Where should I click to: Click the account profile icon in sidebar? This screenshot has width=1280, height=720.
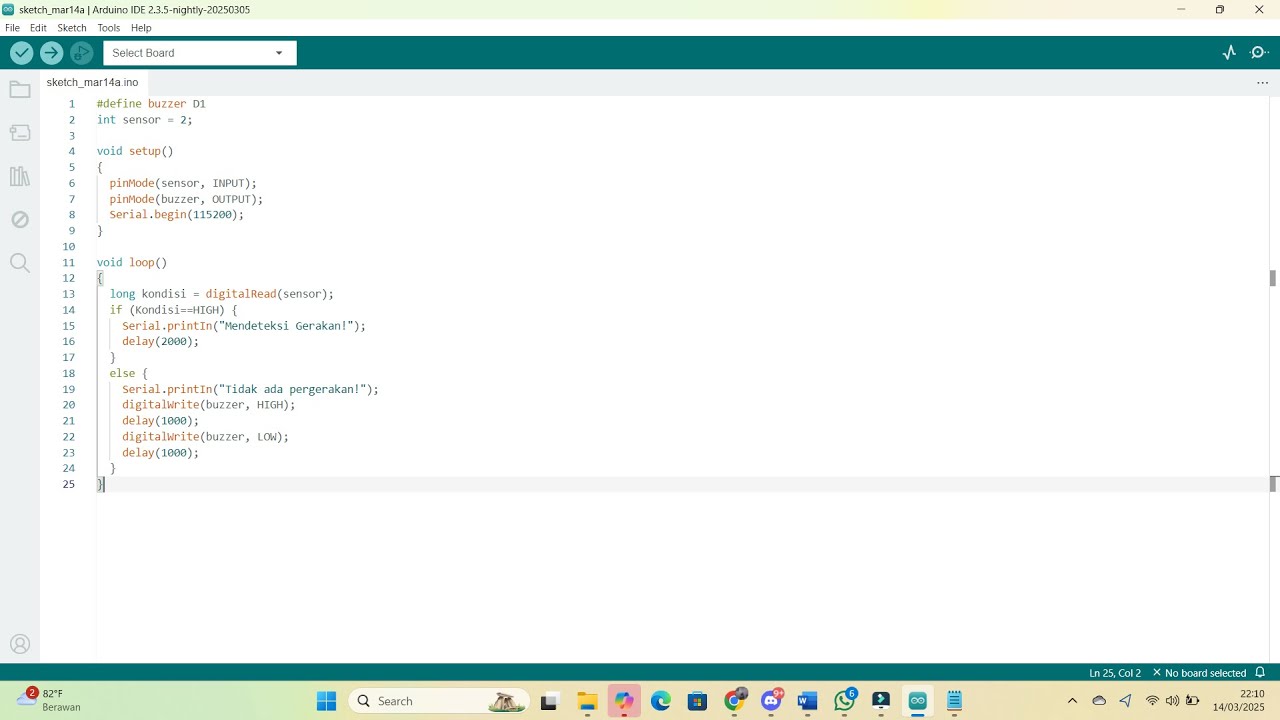[20, 644]
